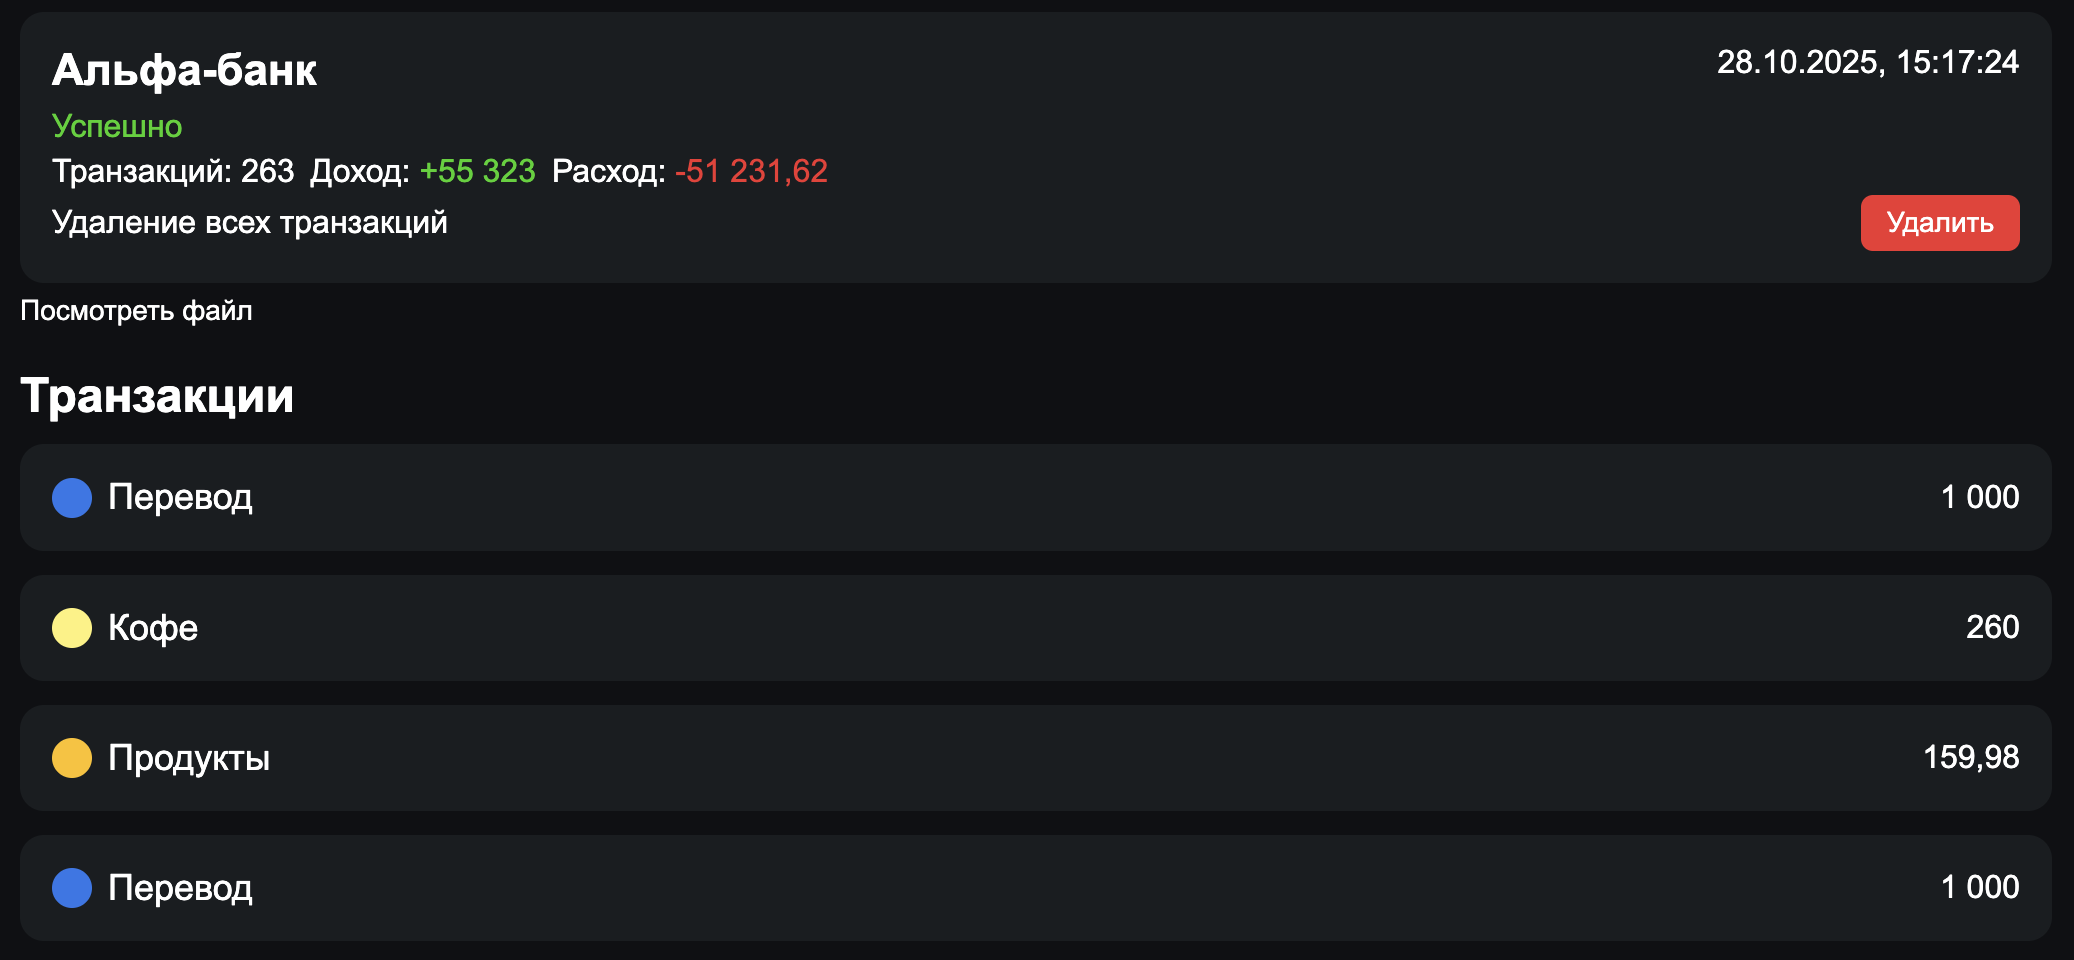The height and width of the screenshot is (960, 2074).
Task: Select the Продукты transaction label
Action: [189, 758]
